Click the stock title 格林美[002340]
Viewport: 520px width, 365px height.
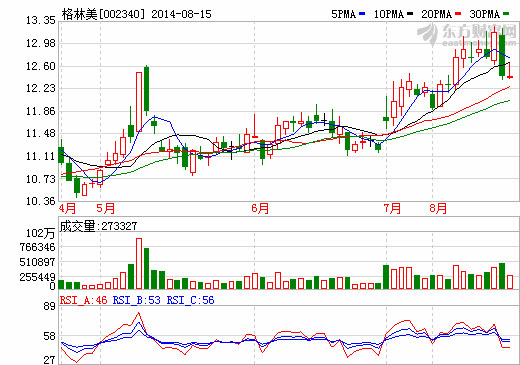pos(104,14)
